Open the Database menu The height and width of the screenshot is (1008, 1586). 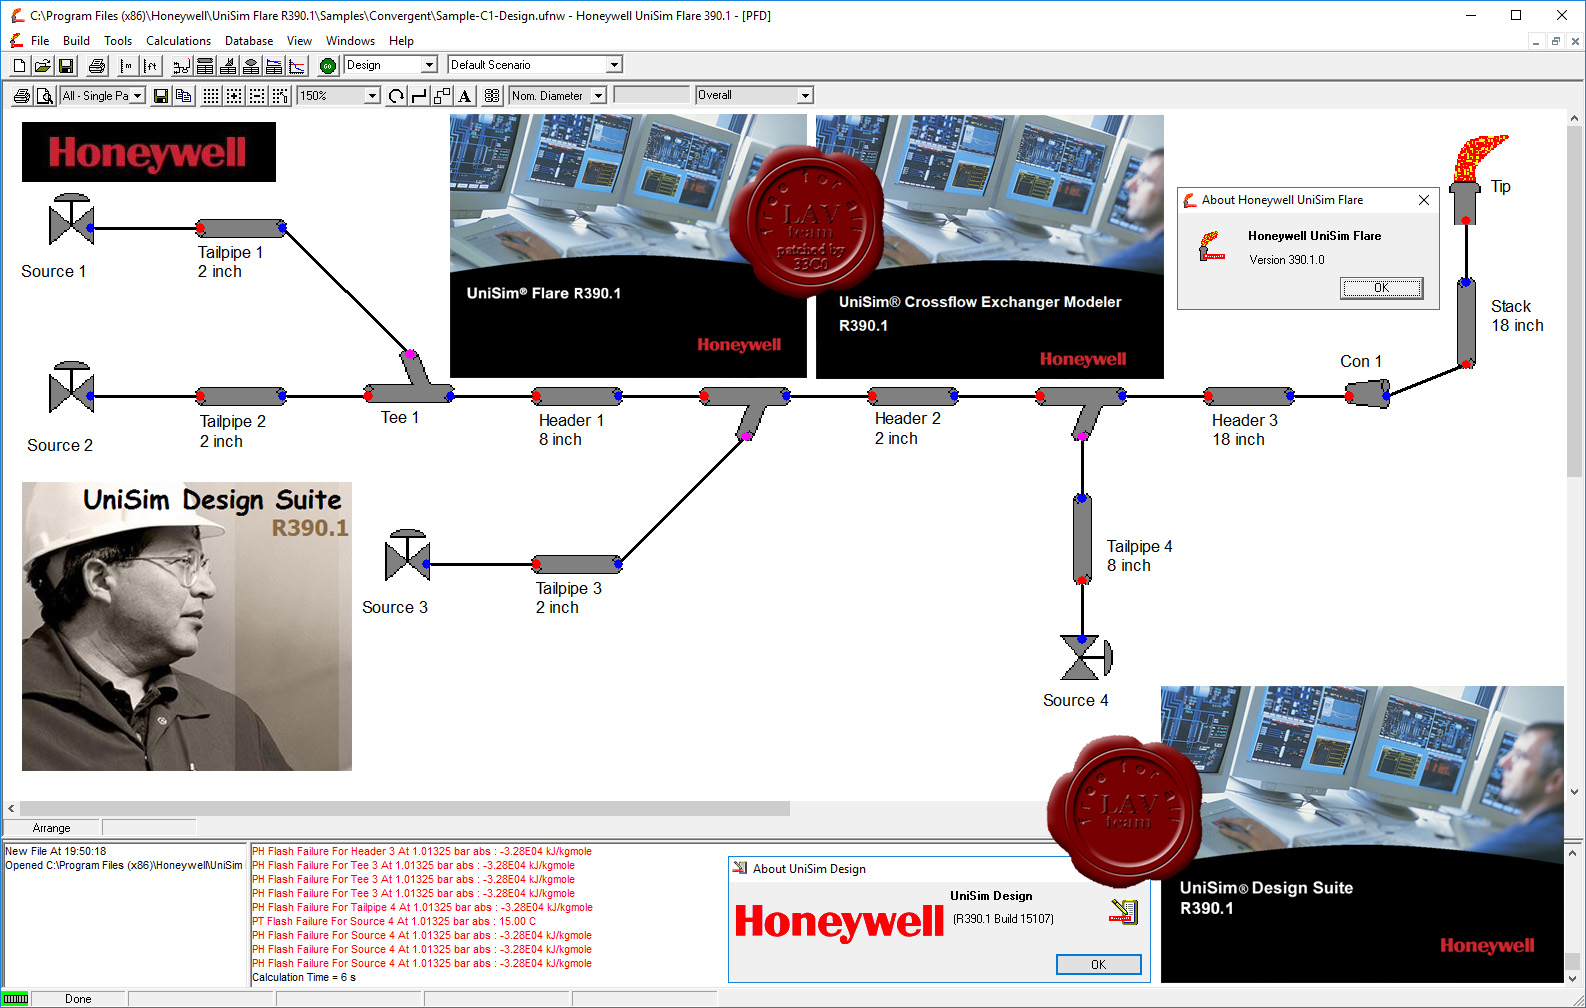[249, 41]
